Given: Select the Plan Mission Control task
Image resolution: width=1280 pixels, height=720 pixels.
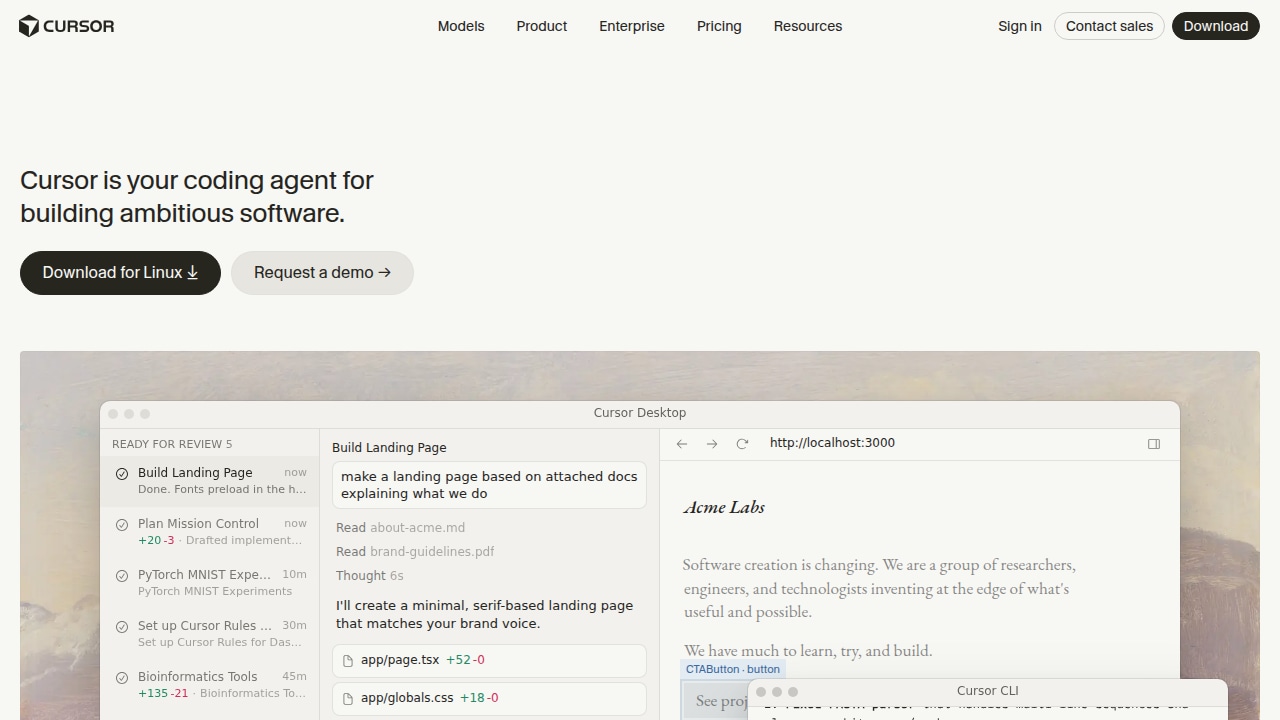Looking at the screenshot, I should 210,532.
